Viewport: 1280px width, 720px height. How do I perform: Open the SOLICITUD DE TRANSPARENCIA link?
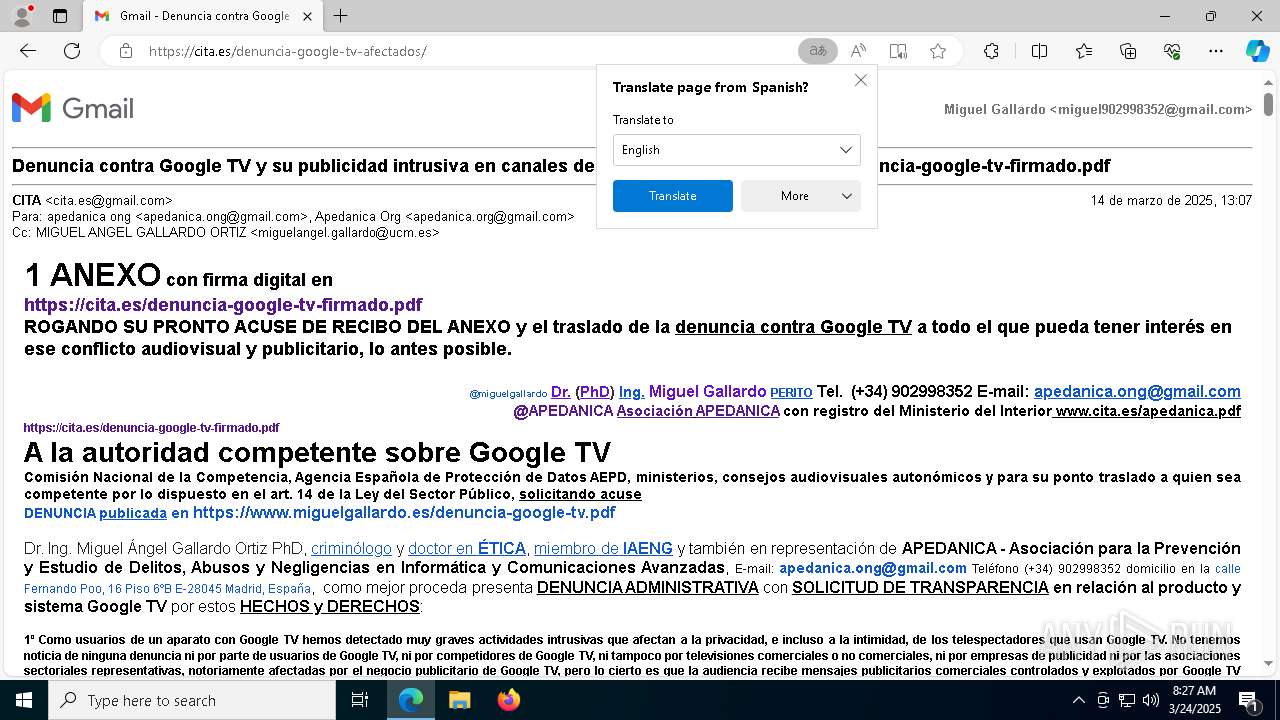click(920, 587)
